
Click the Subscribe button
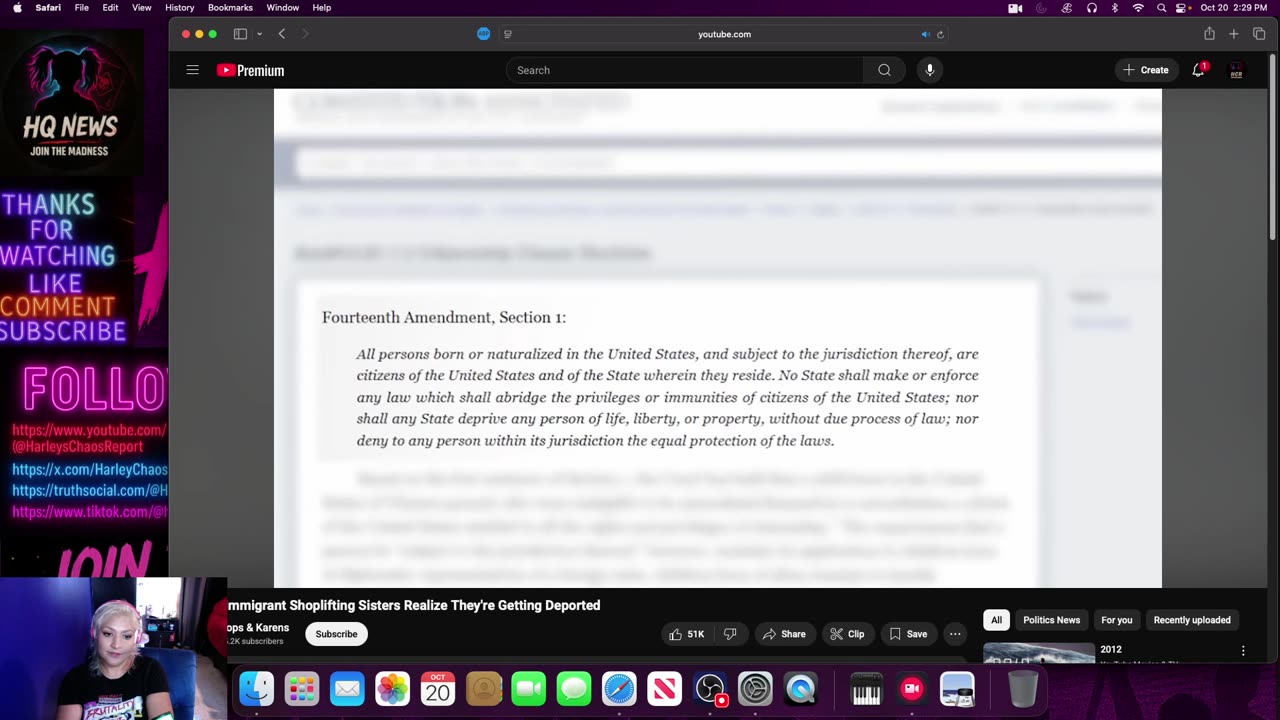tap(336, 634)
